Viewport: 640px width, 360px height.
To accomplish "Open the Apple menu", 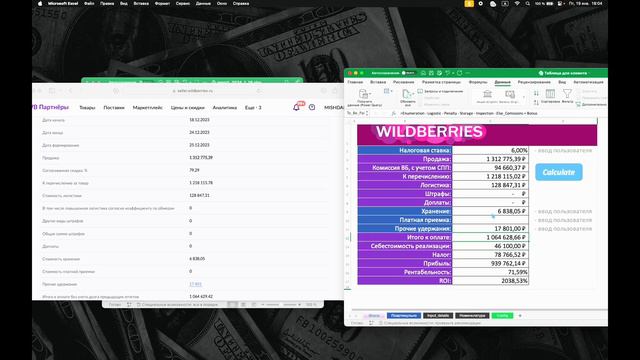I will pyautogui.click(x=40, y=4).
